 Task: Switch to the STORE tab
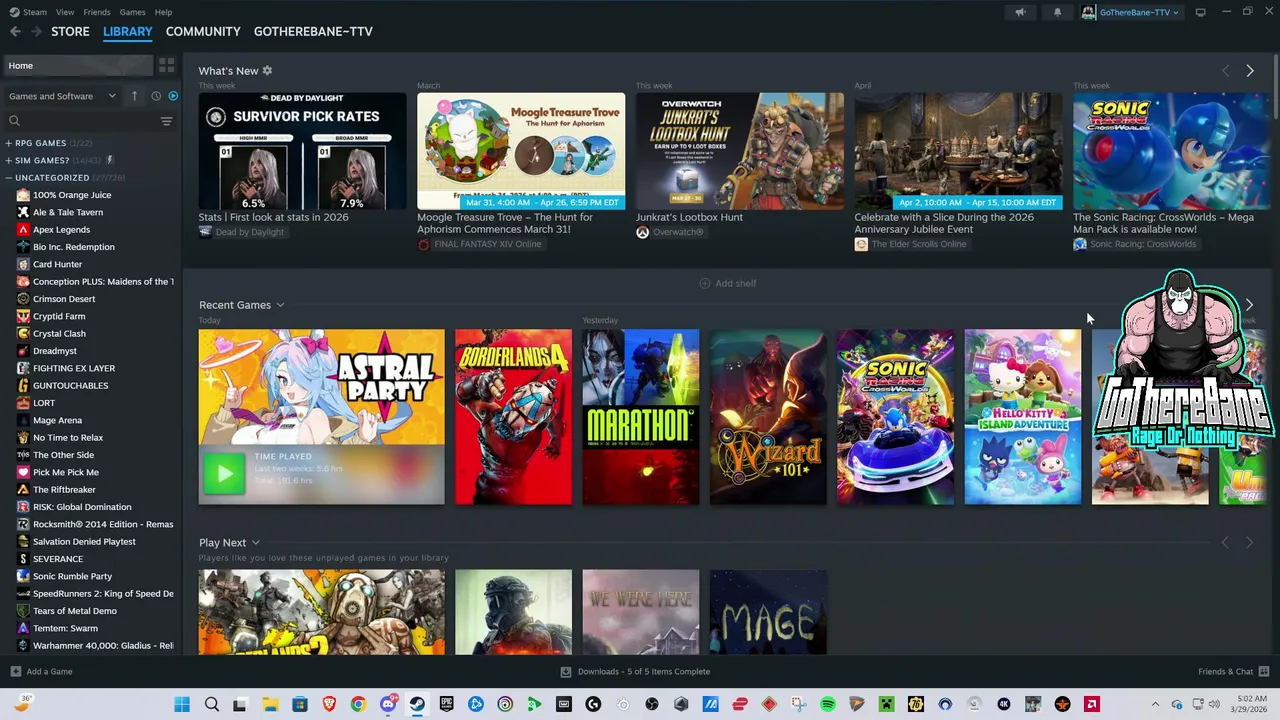click(x=70, y=32)
